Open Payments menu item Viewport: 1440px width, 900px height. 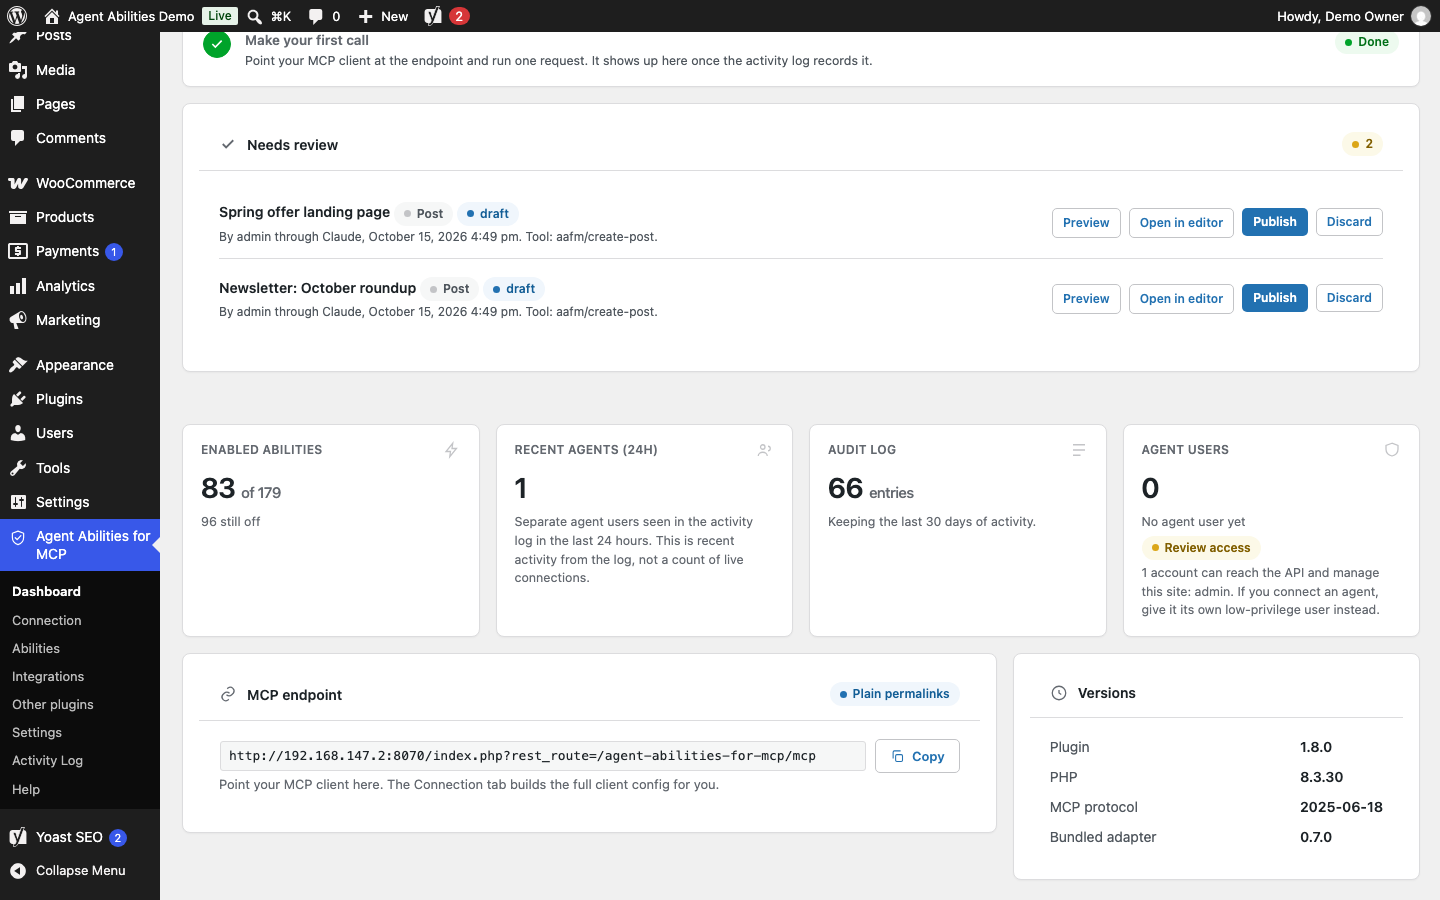coord(80,251)
